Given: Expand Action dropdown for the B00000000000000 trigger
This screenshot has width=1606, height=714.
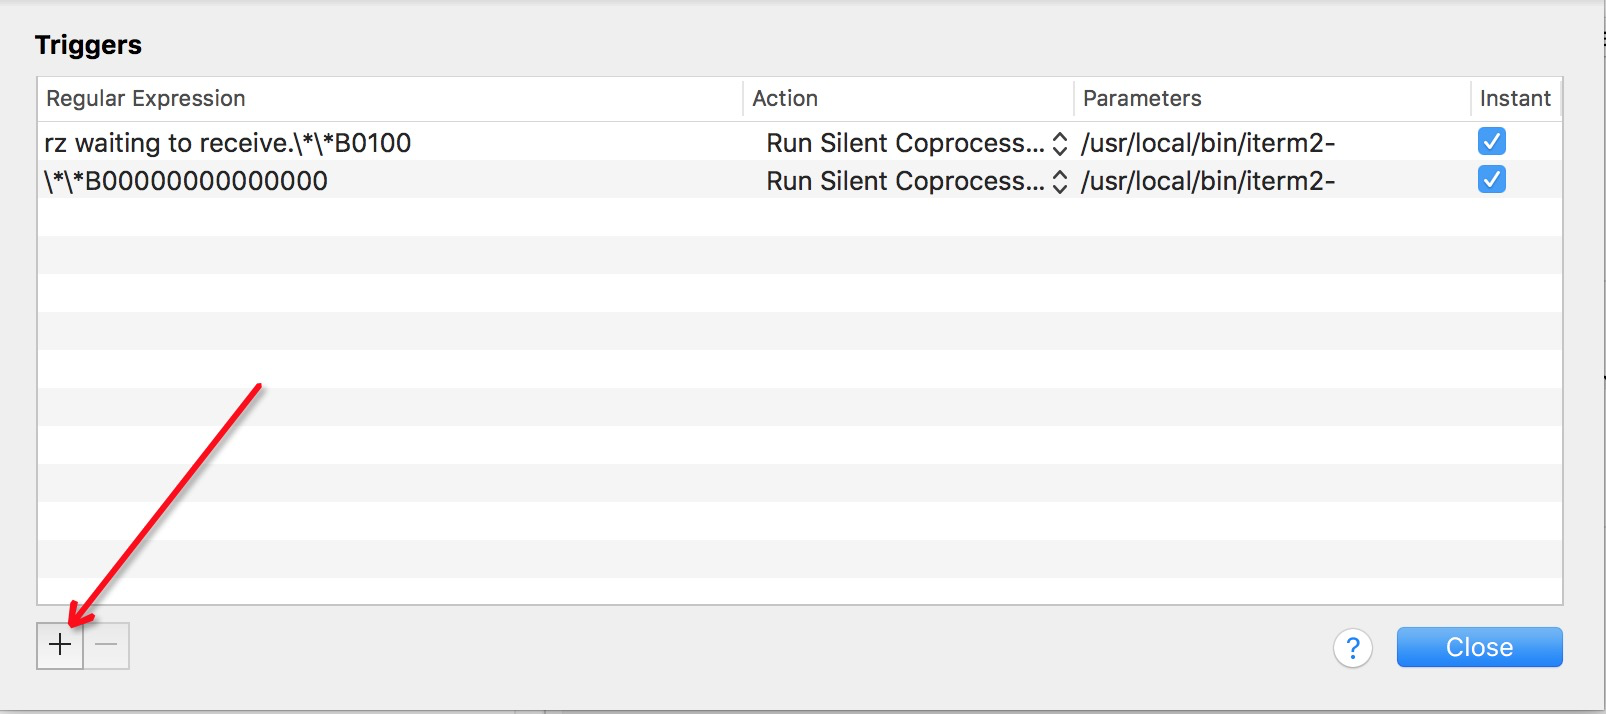Looking at the screenshot, I should pyautogui.click(x=1059, y=182).
